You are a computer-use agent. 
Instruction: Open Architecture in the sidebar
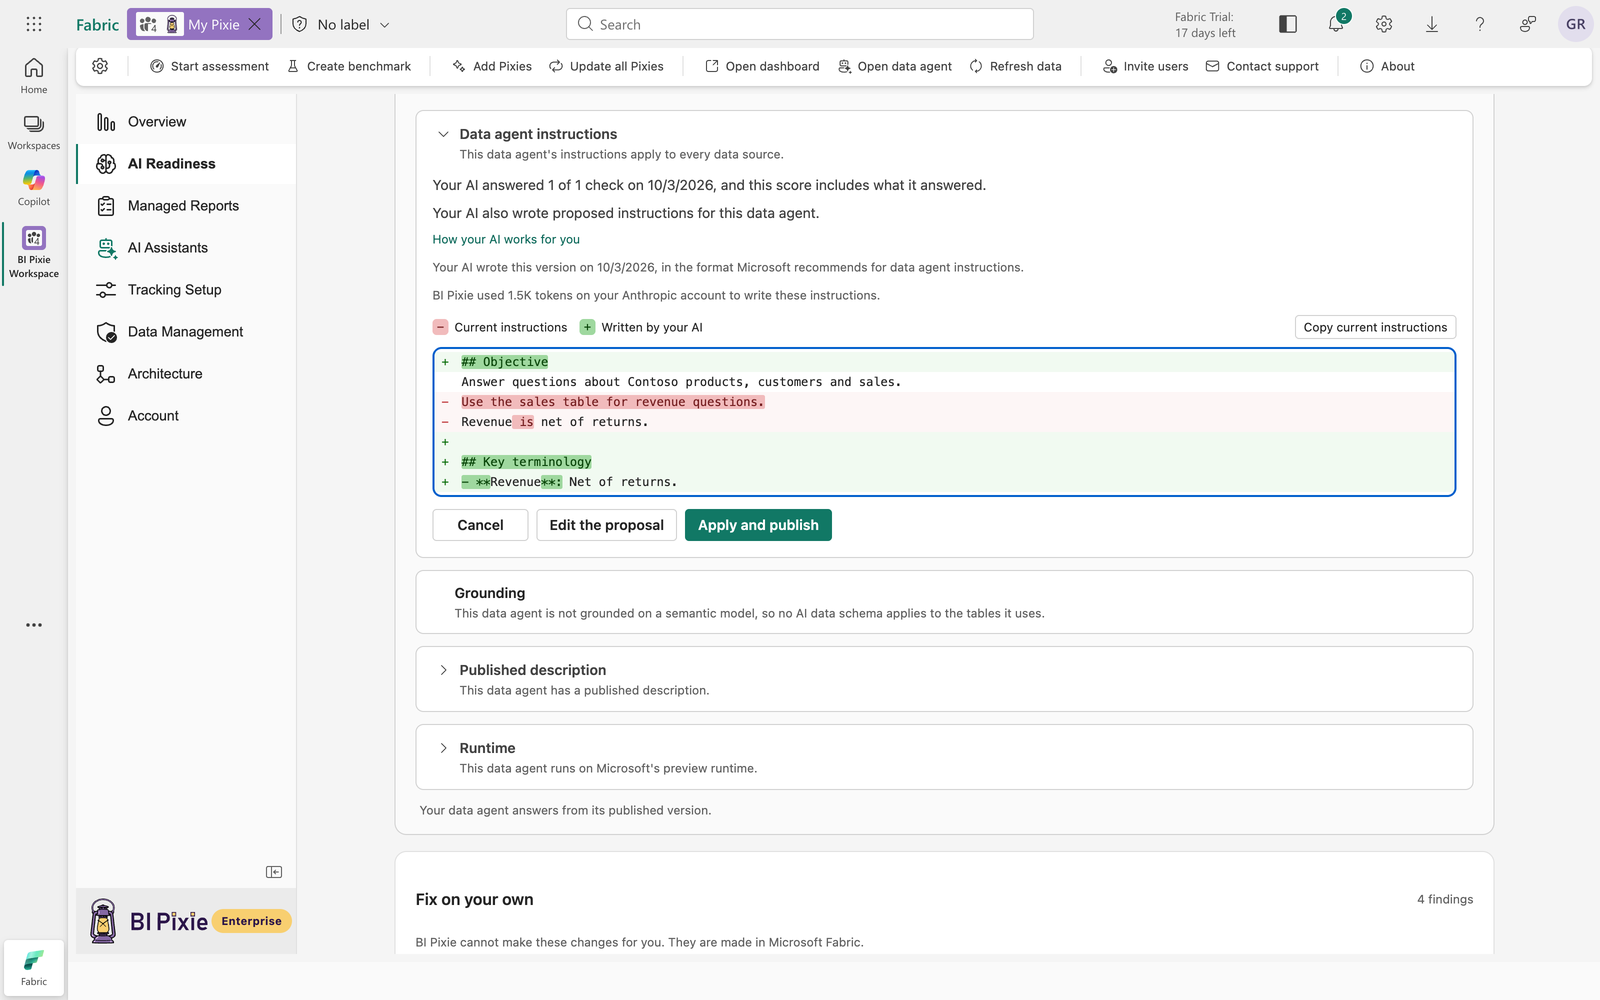tap(186, 374)
